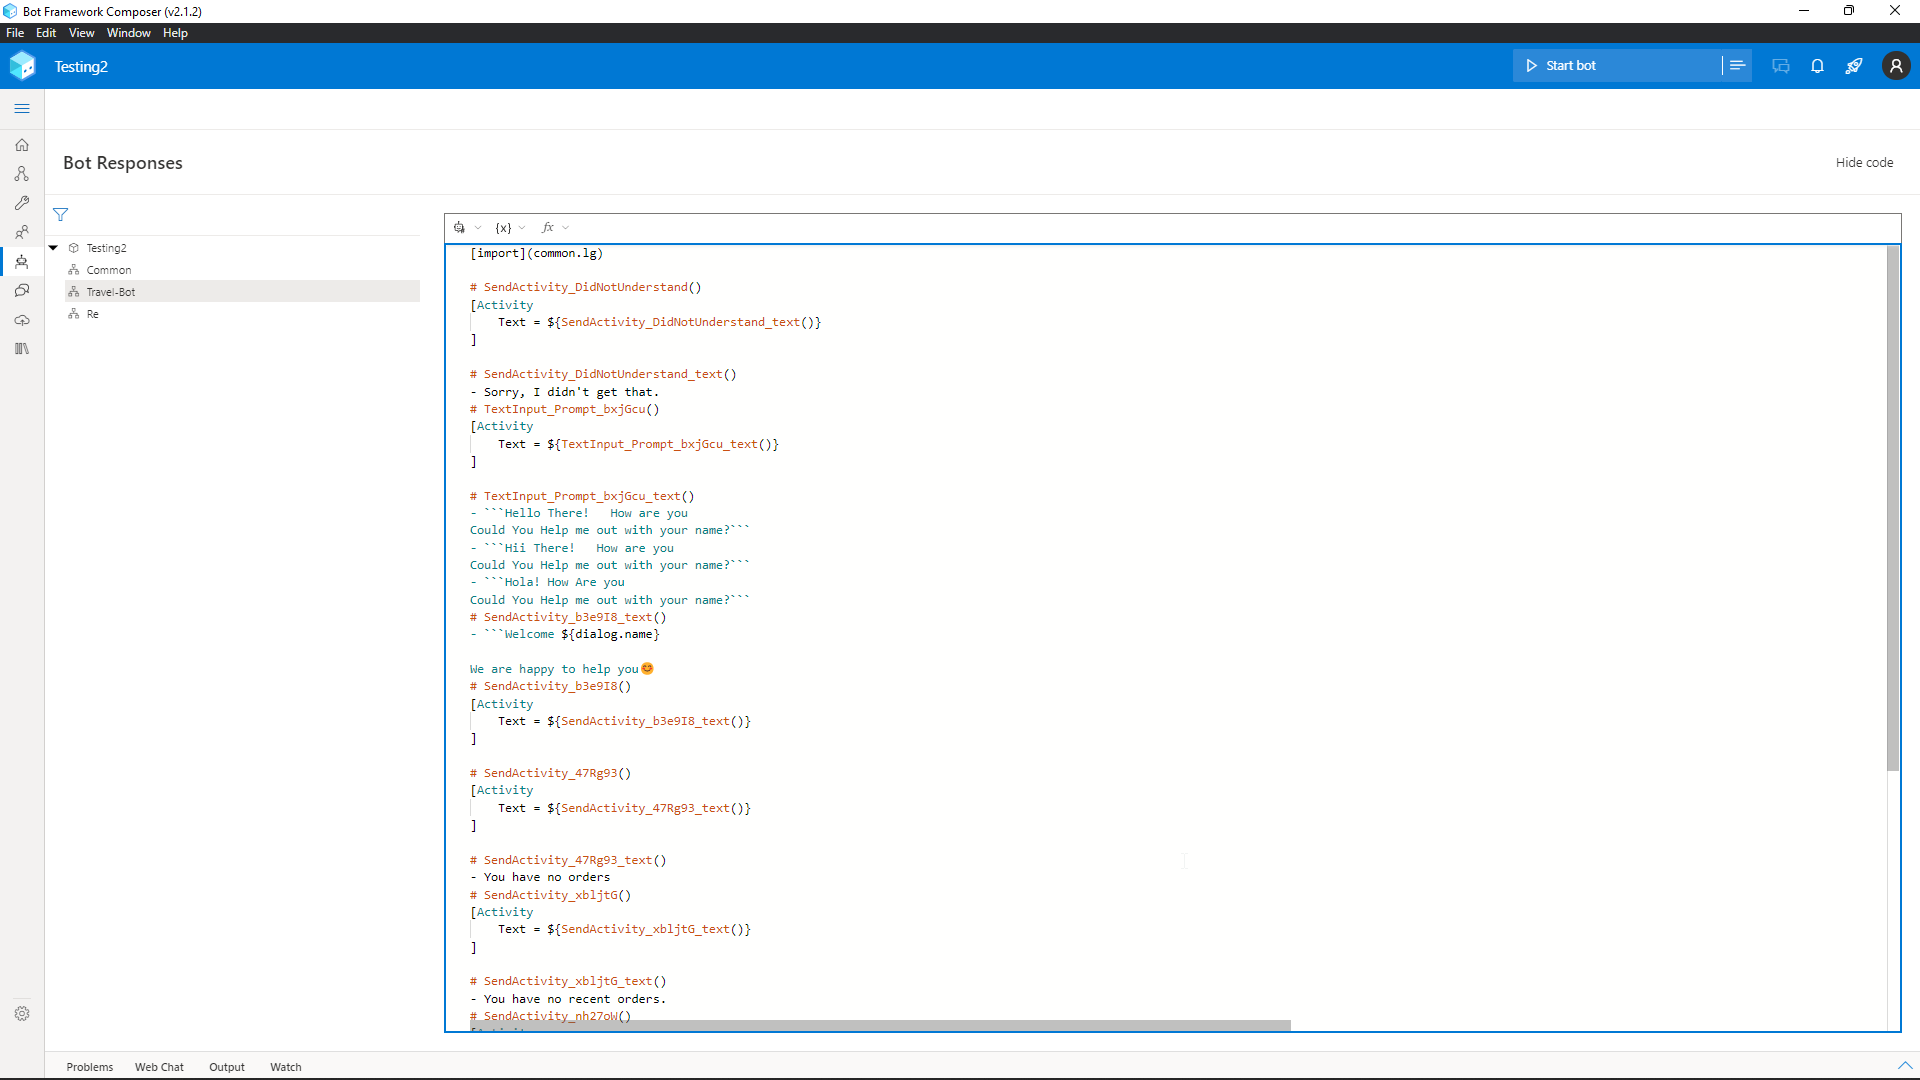Select the Testing2 root tree item
The width and height of the screenshot is (1920, 1080).
(243, 248)
